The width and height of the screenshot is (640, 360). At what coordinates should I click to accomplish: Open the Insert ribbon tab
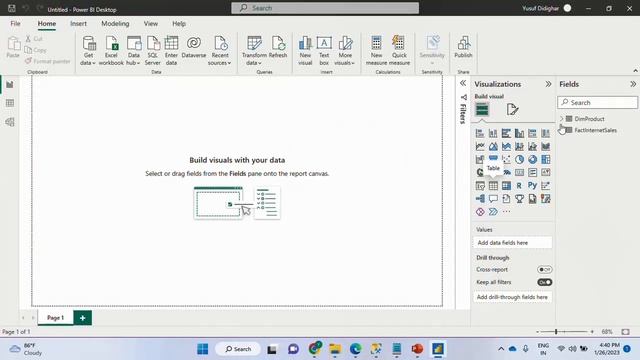(x=78, y=24)
